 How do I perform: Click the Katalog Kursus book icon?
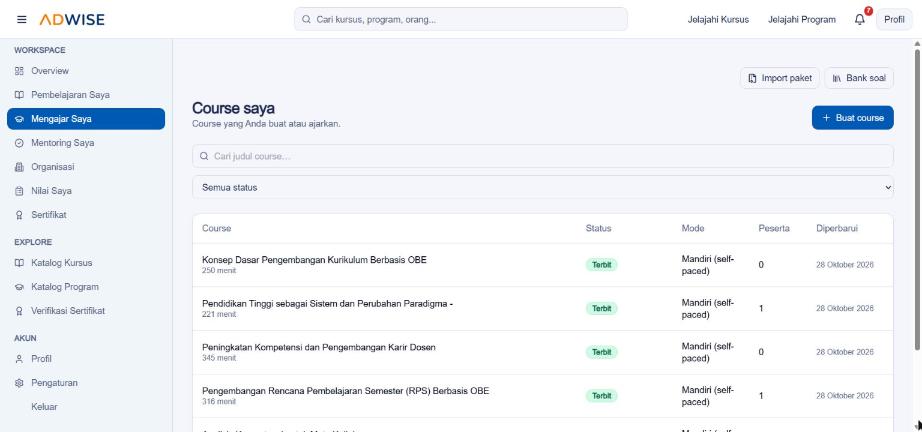(x=19, y=263)
